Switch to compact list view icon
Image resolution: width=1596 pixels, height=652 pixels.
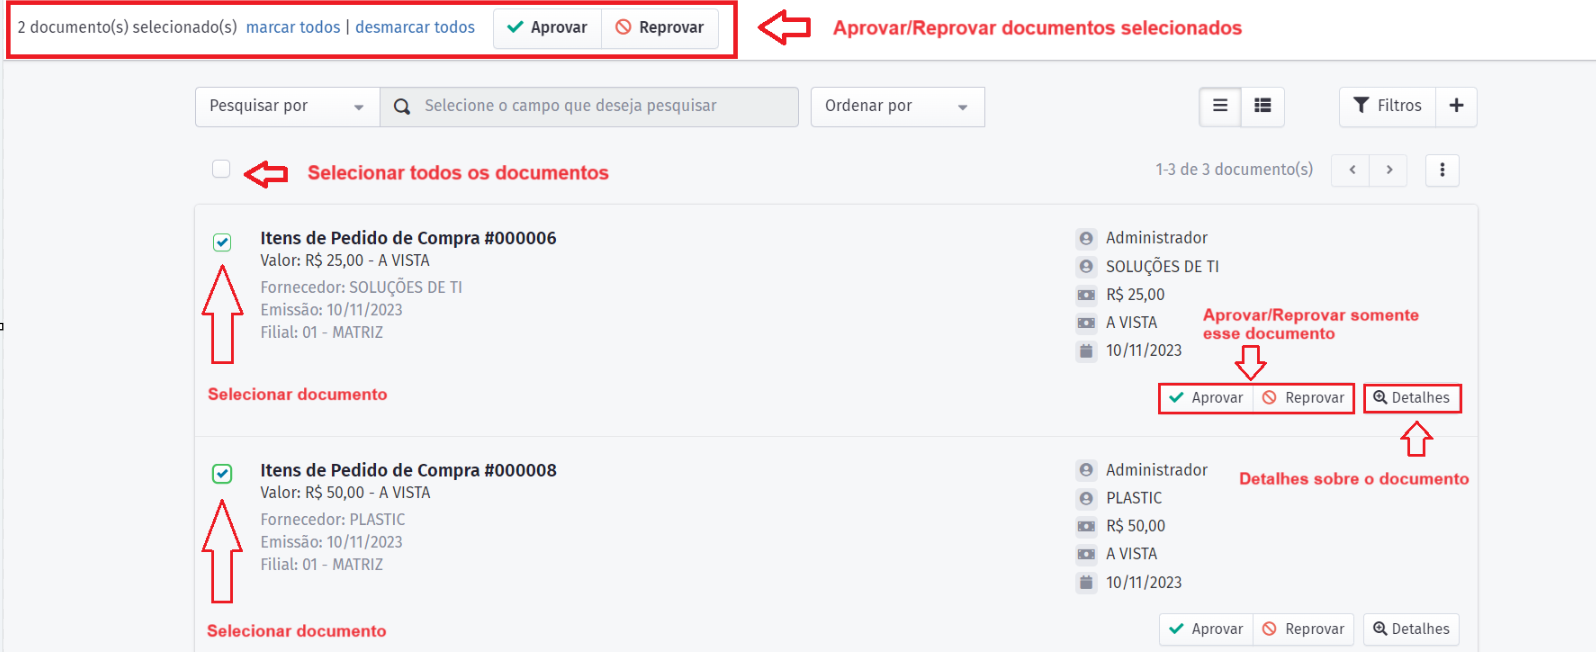click(1220, 106)
